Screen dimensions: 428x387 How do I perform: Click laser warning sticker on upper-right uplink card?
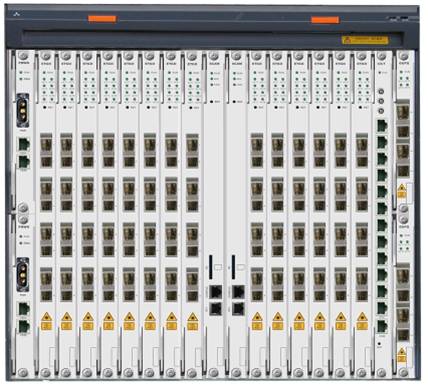click(402, 191)
